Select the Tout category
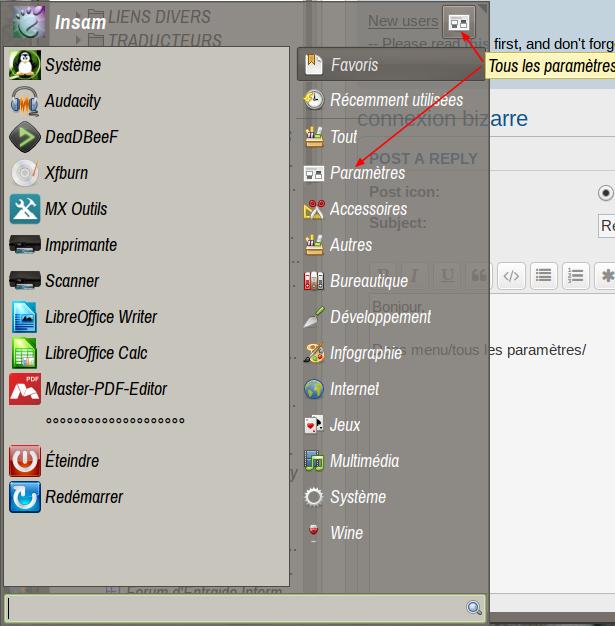Screen dimensions: 615x626 click(391, 137)
